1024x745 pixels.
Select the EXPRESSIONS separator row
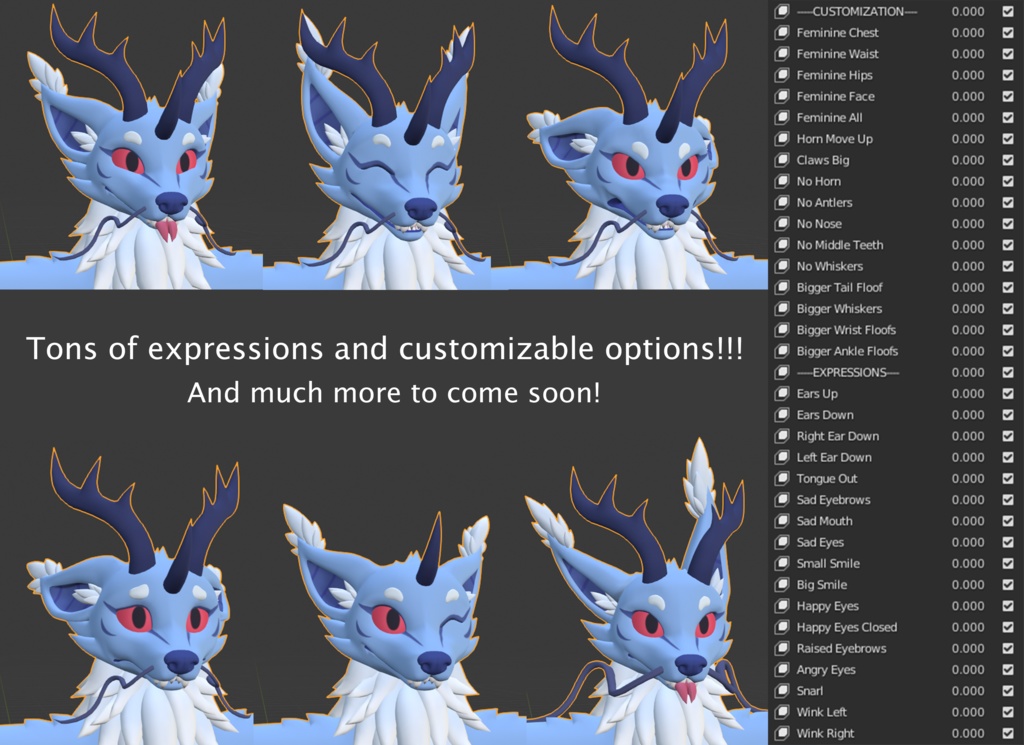coord(862,372)
